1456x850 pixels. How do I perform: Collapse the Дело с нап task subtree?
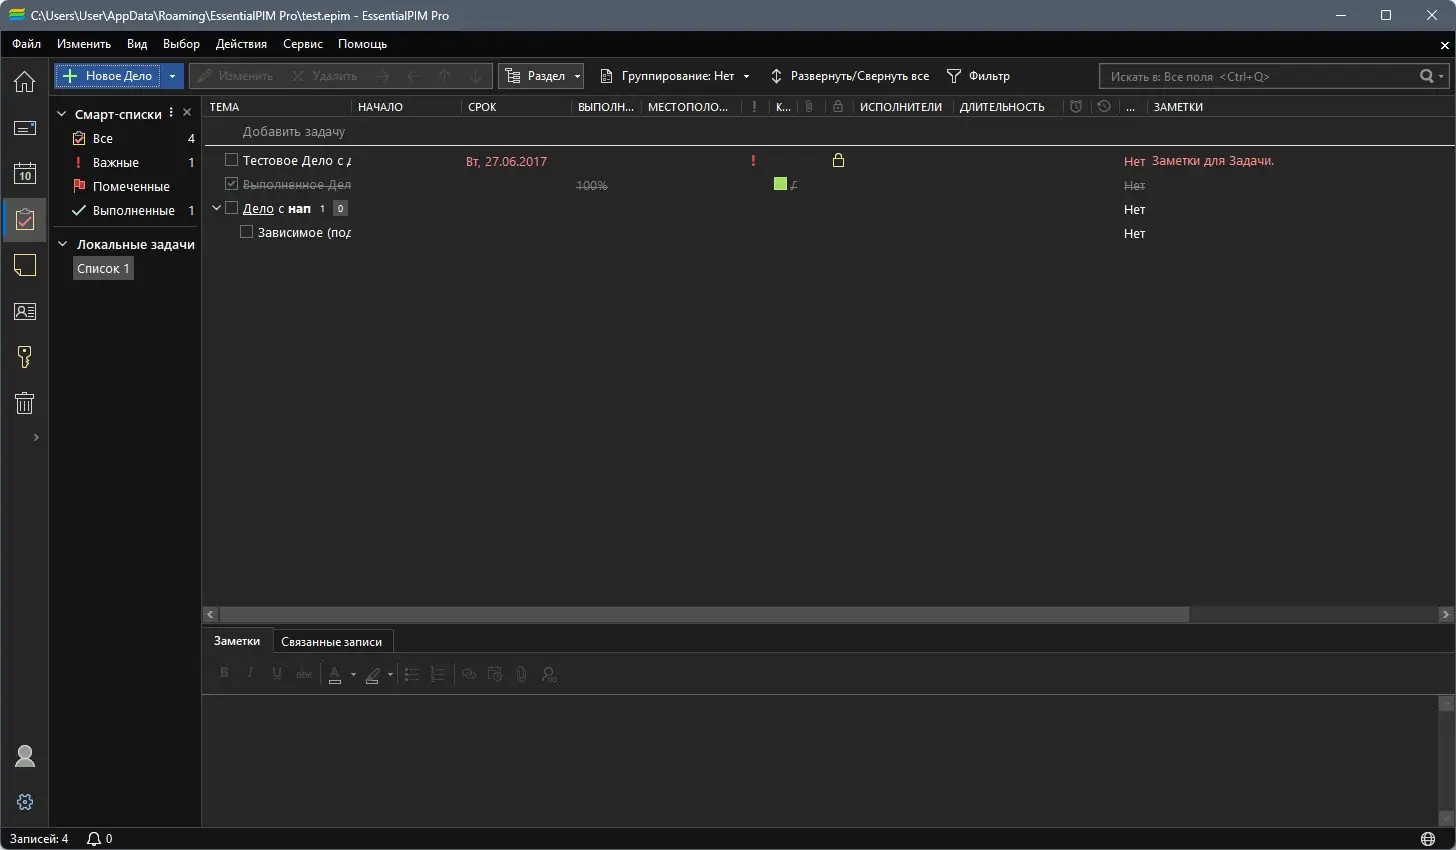coord(216,208)
